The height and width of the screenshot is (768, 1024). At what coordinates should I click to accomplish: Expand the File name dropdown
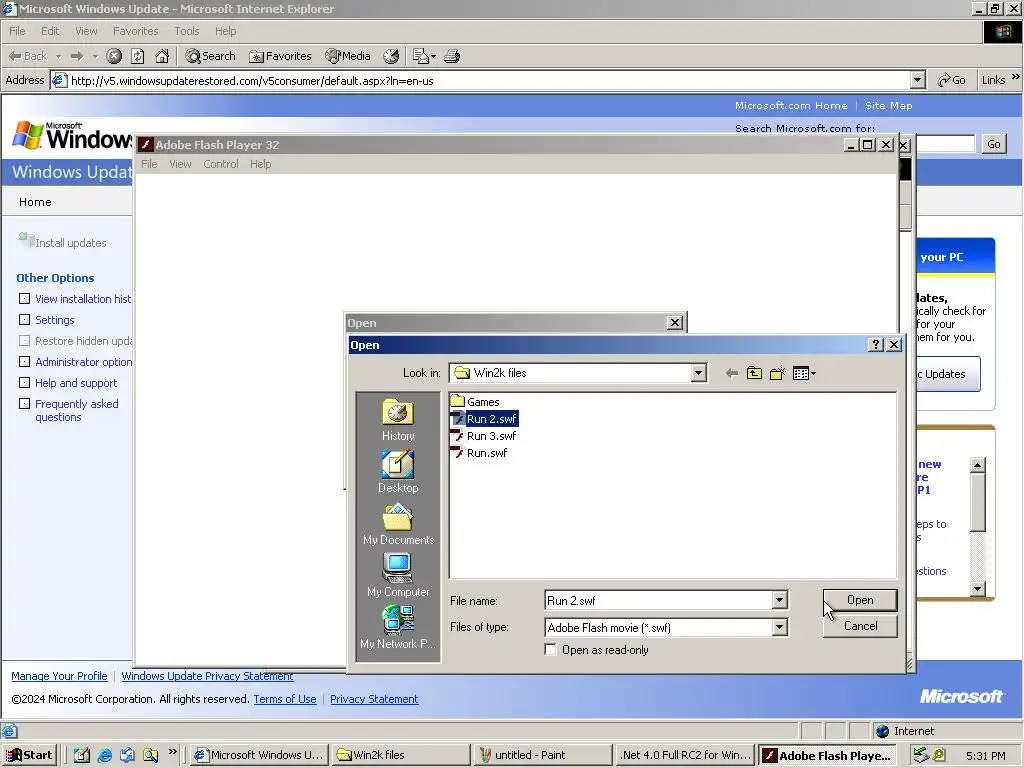pyautogui.click(x=779, y=600)
